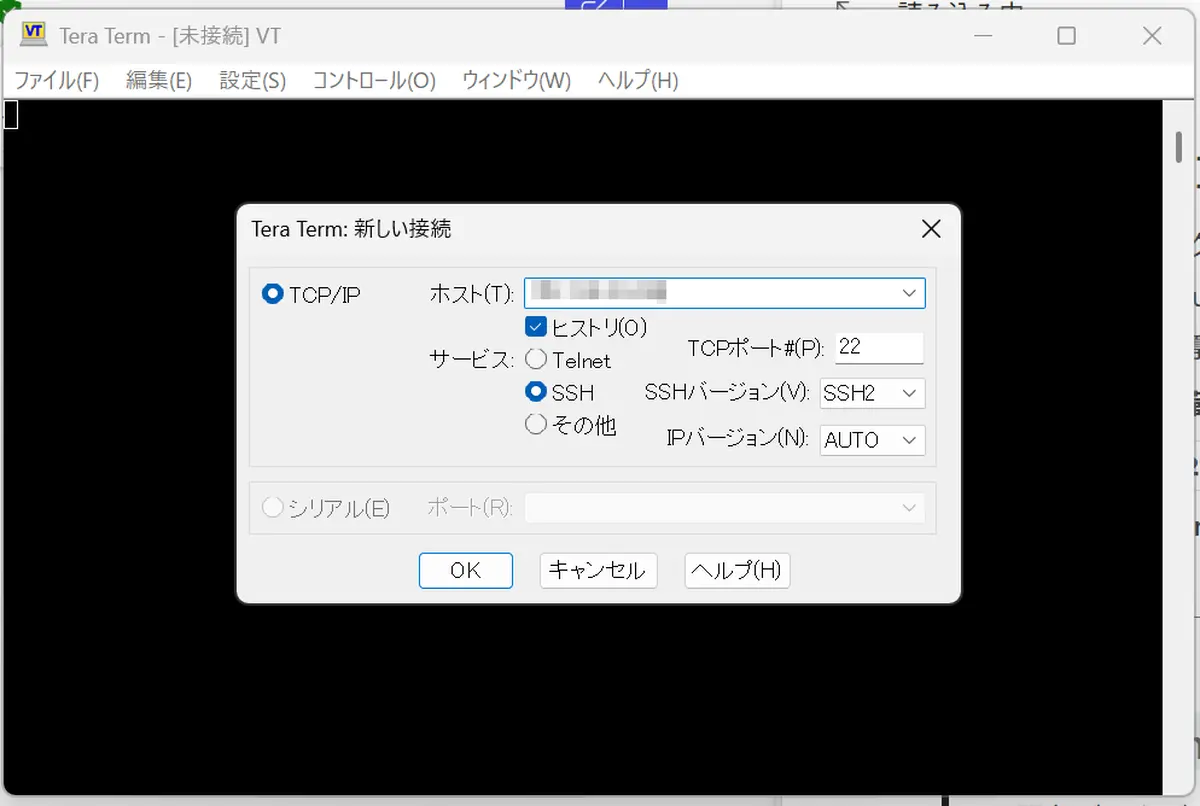
Task: Click the キャンセル button
Action: pos(598,571)
